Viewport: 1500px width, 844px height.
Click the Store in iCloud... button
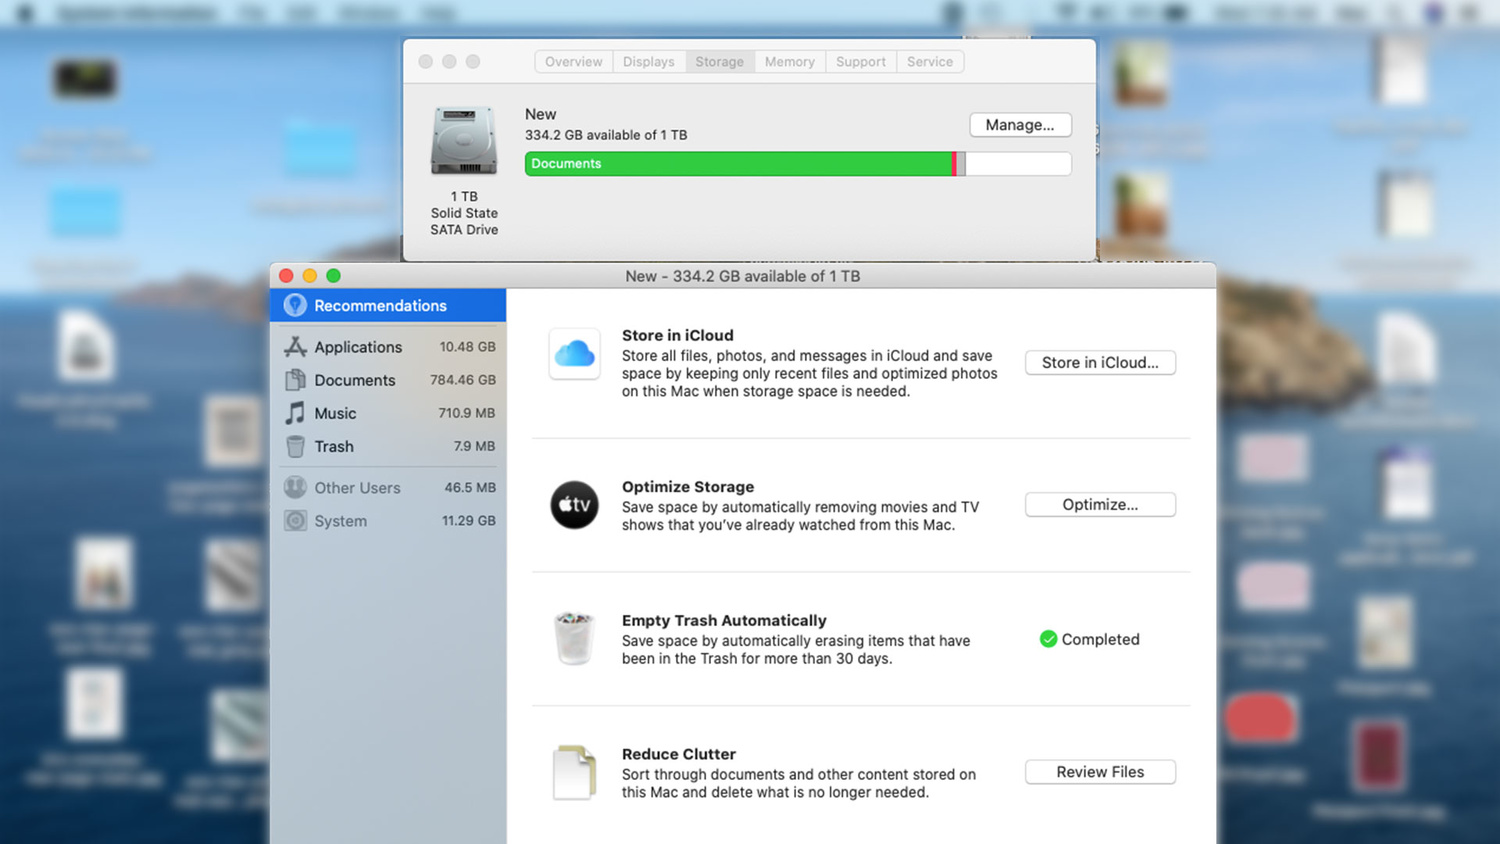1099,363
